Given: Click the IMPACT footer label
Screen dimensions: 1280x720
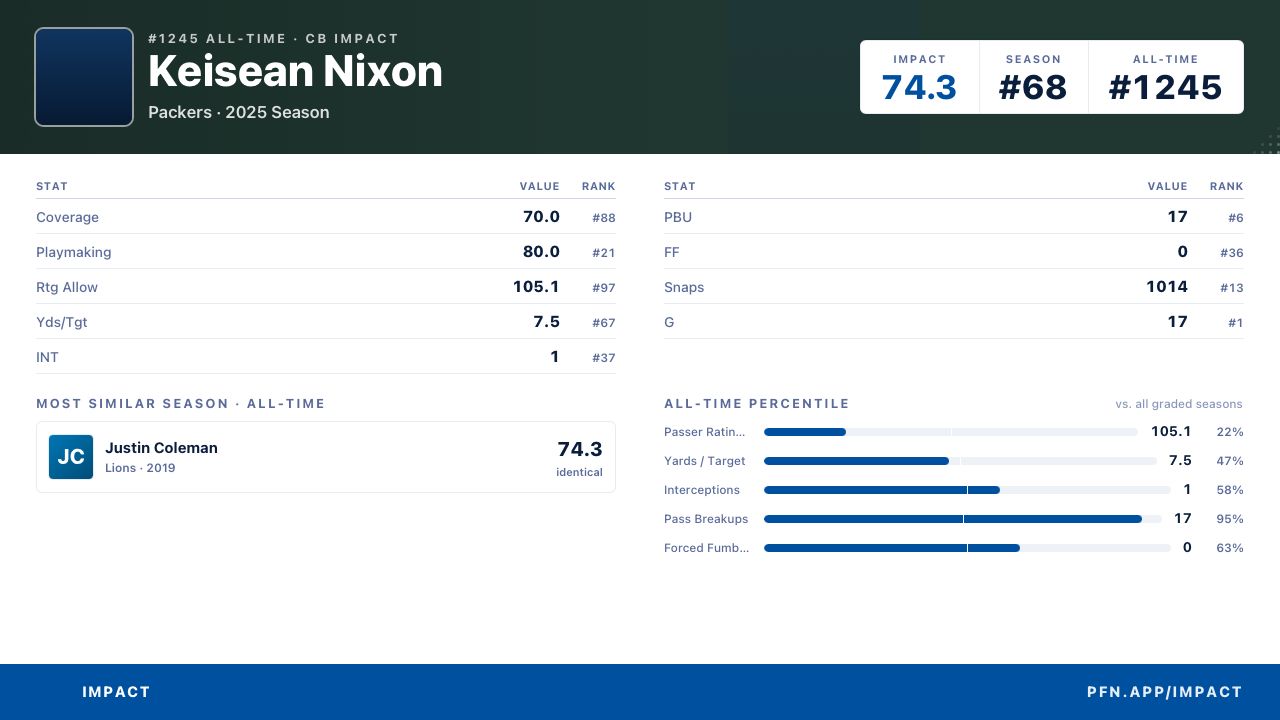Looking at the screenshot, I should (x=116, y=692).
